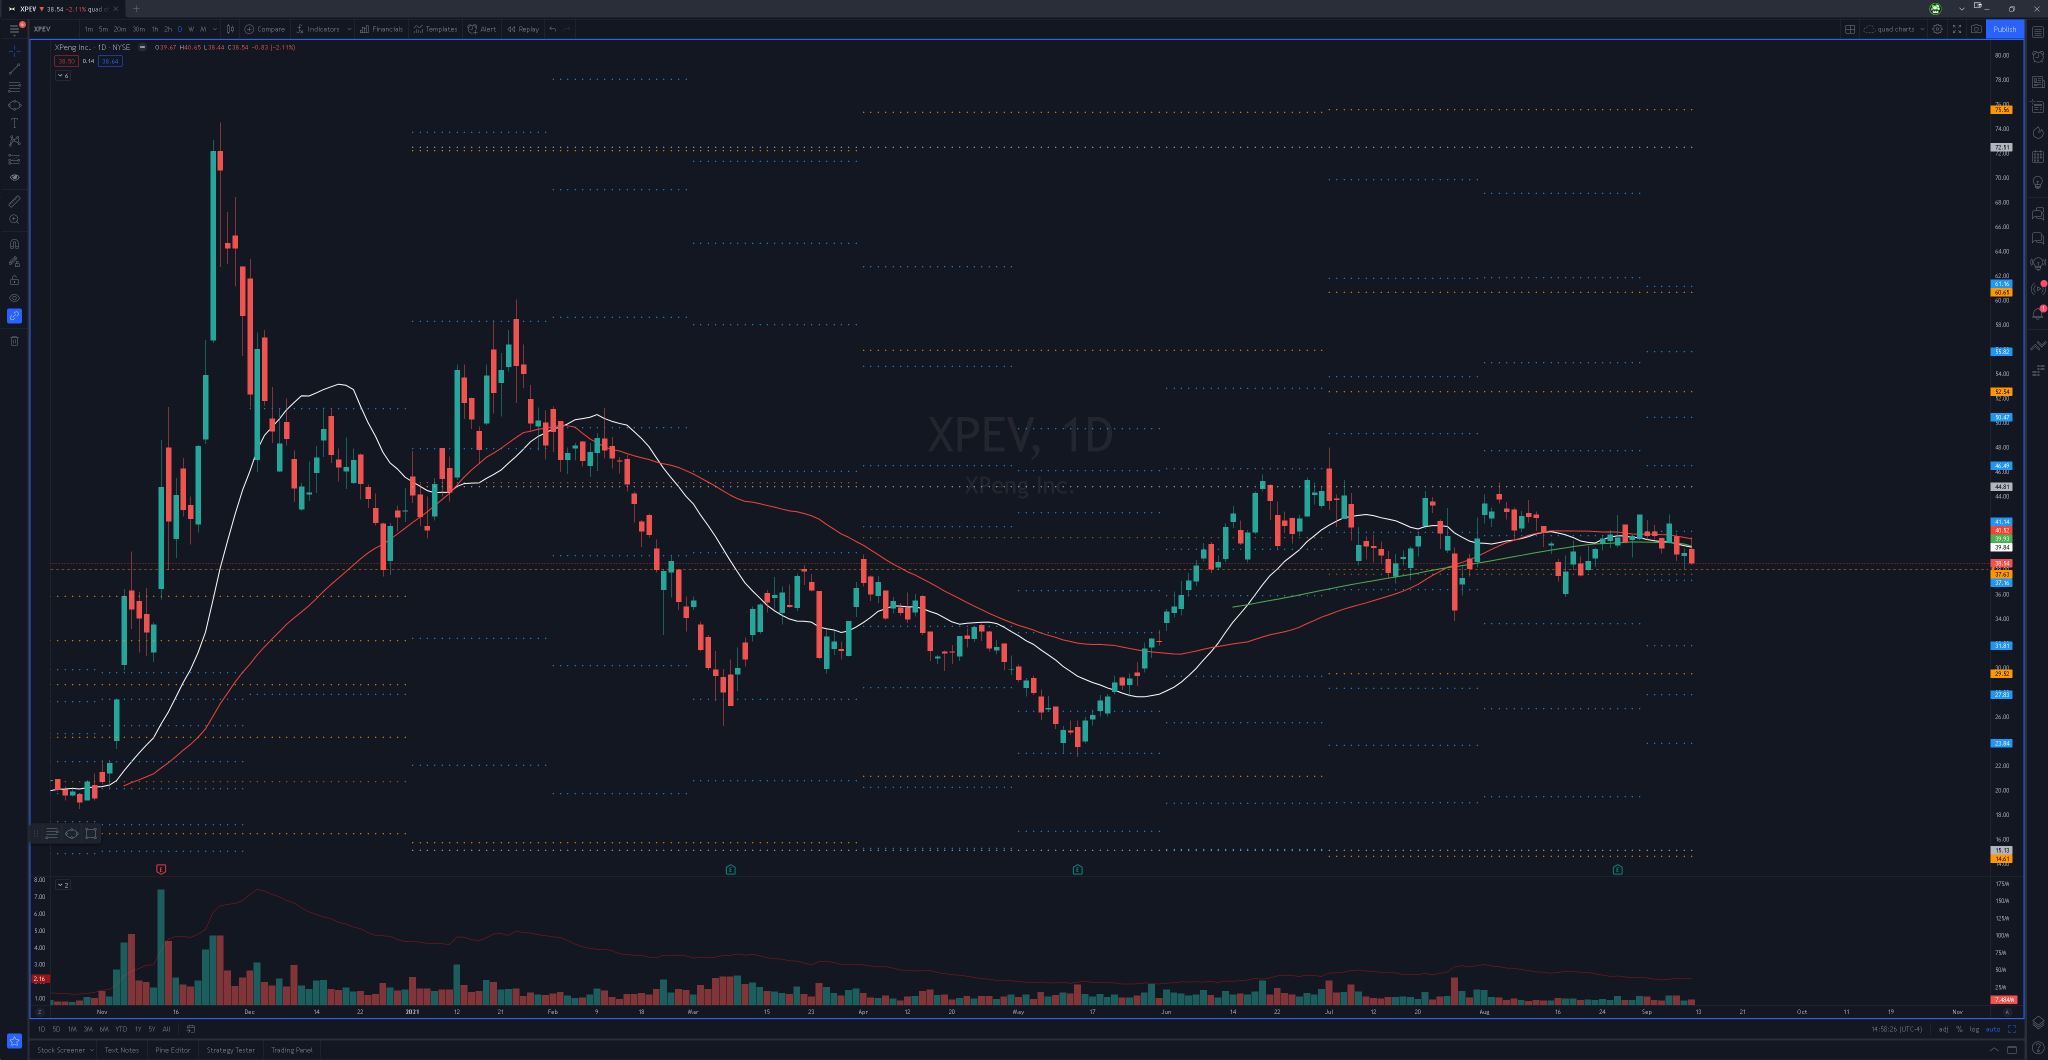Viewport: 2048px width, 1060px height.
Task: Open the select layout grid icon
Action: pyautogui.click(x=1850, y=29)
